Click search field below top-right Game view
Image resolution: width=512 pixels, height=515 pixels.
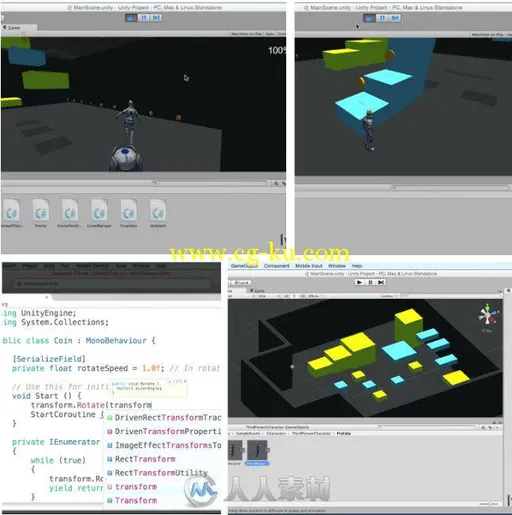click(x=450, y=188)
